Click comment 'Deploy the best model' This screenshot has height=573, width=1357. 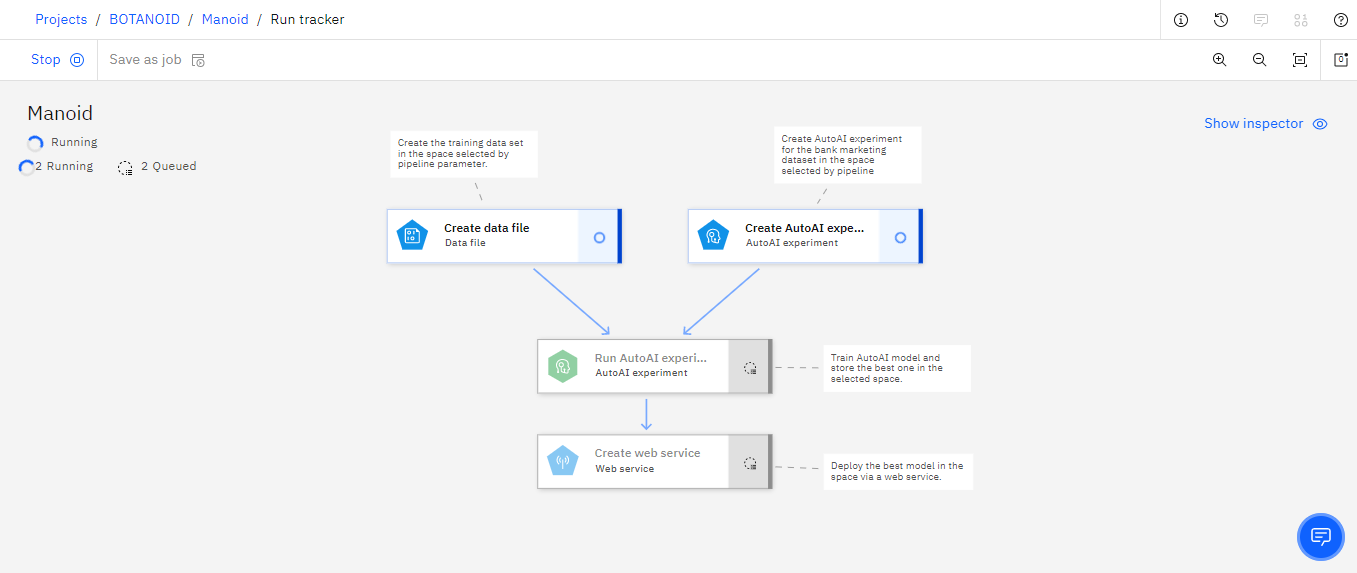point(897,471)
